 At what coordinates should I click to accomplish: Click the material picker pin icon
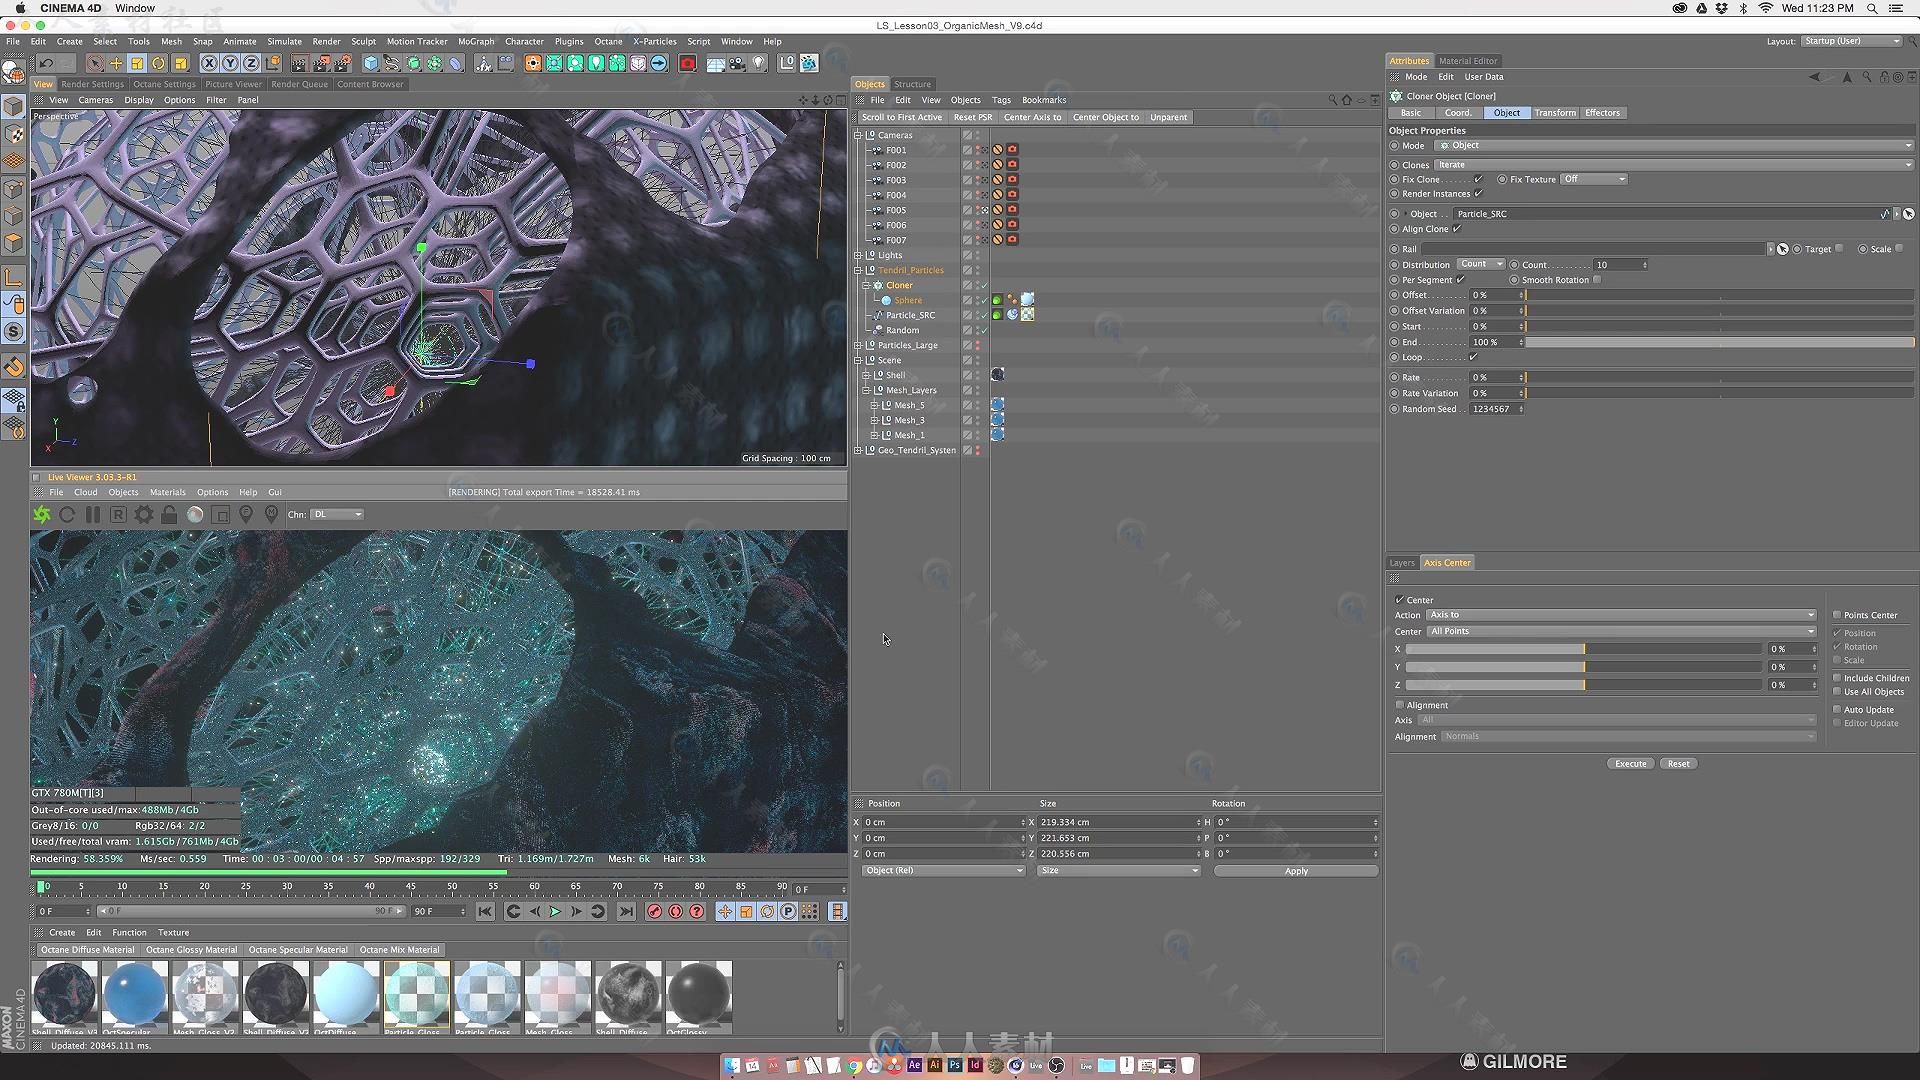pos(271,514)
